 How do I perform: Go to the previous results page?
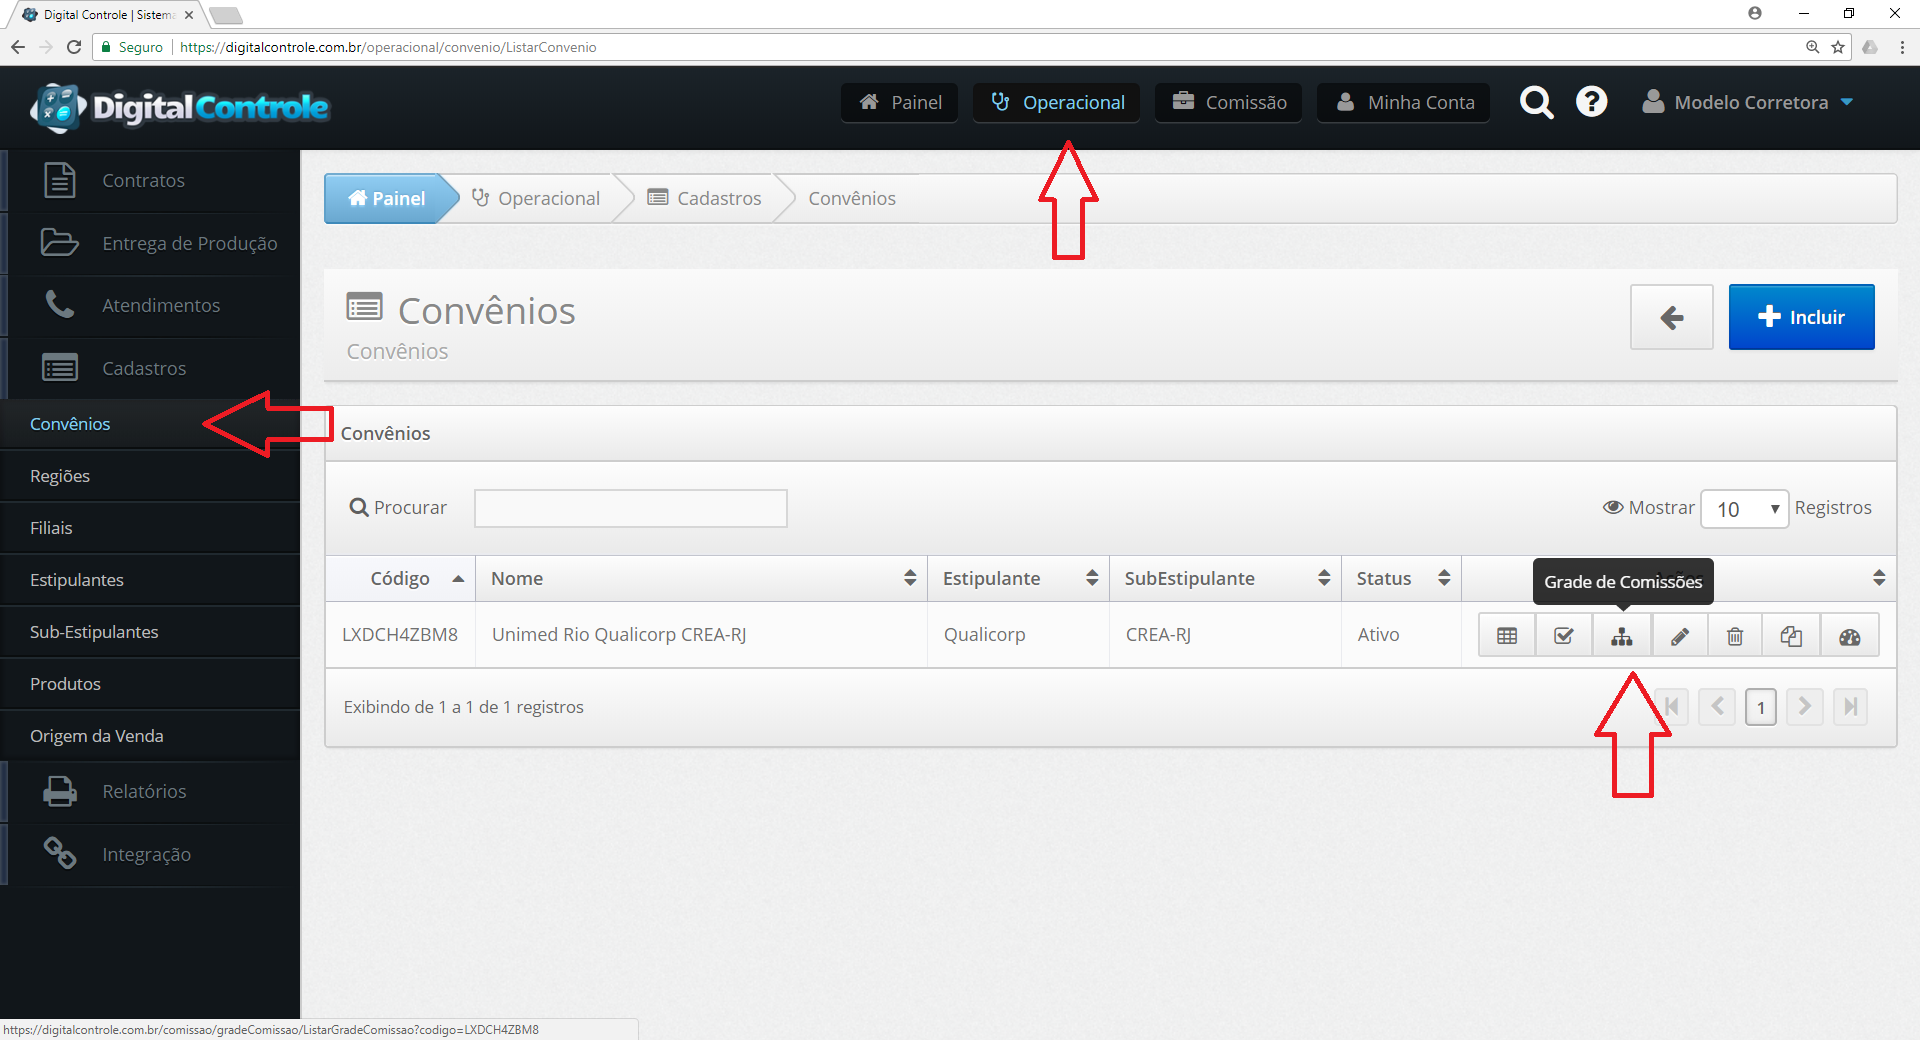coord(1717,707)
